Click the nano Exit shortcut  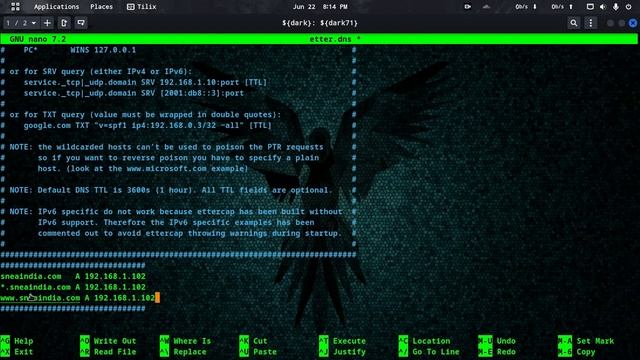click(x=17, y=352)
